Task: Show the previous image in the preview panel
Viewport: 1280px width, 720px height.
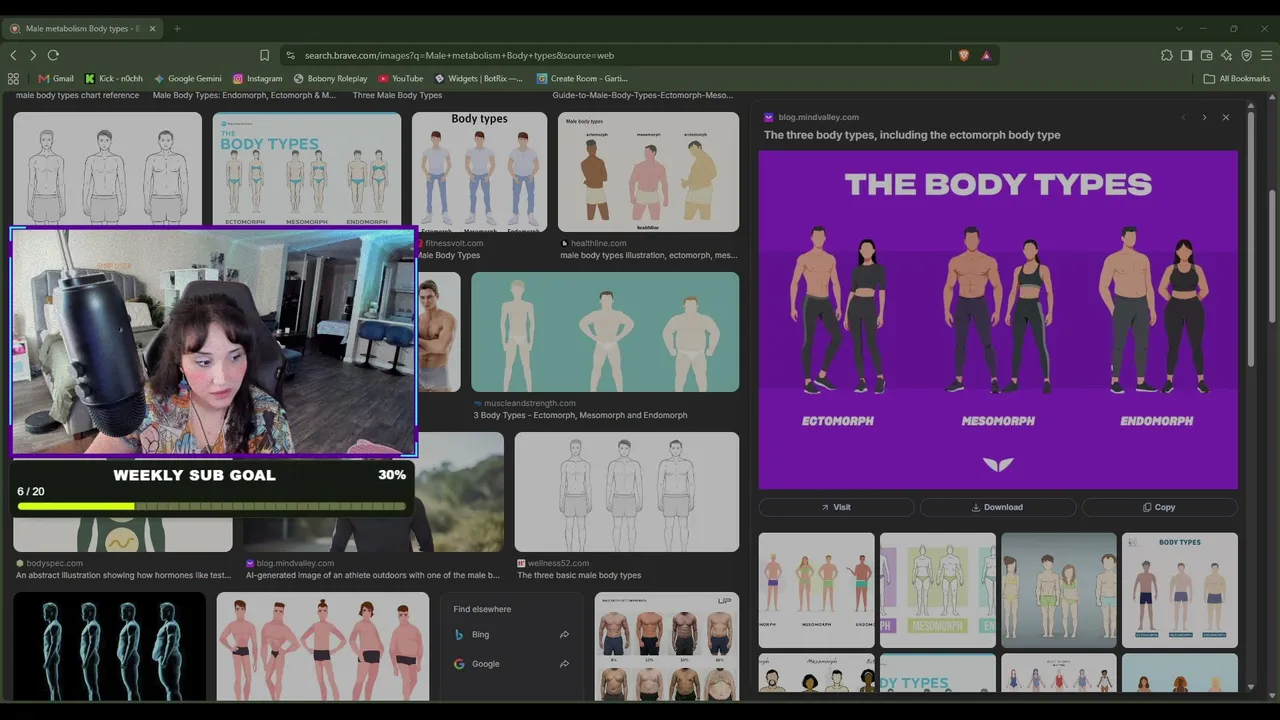Action: click(x=1183, y=117)
